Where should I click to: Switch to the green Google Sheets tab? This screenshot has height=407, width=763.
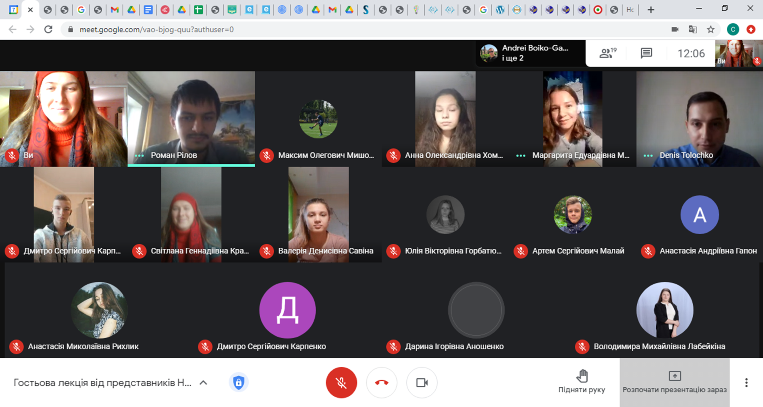(198, 9)
